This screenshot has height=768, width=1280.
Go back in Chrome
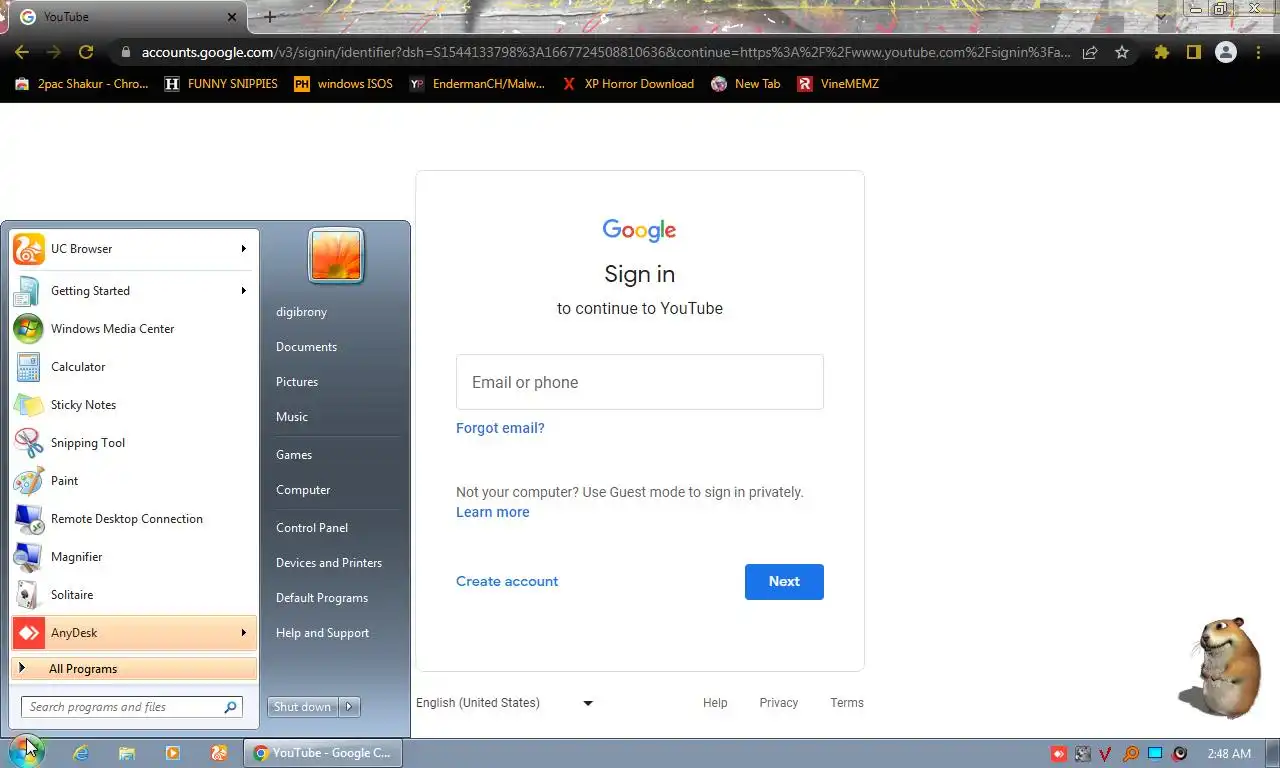[x=22, y=52]
